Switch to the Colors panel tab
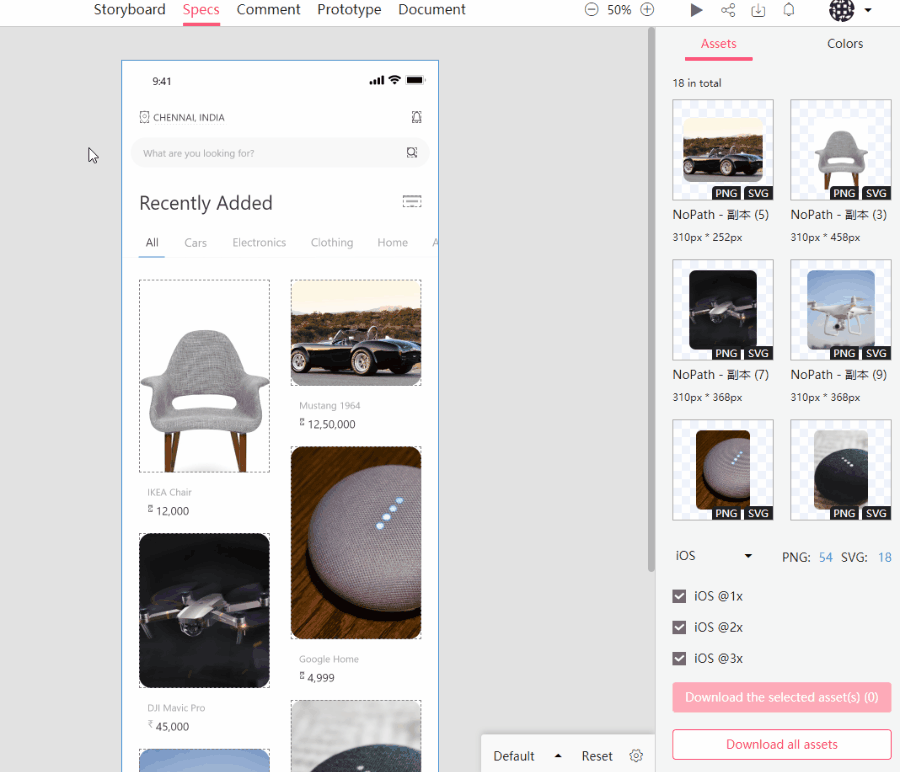Image resolution: width=900 pixels, height=772 pixels. tap(845, 44)
